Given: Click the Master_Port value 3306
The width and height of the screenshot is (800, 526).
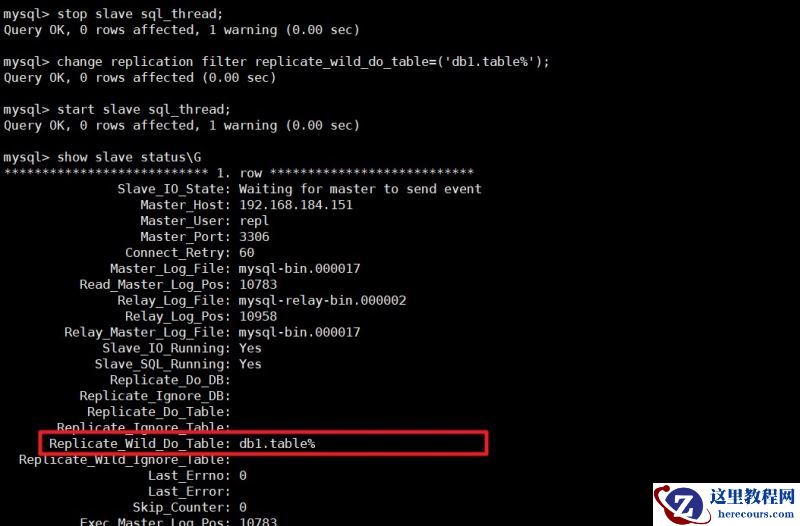Looking at the screenshot, I should (254, 237).
